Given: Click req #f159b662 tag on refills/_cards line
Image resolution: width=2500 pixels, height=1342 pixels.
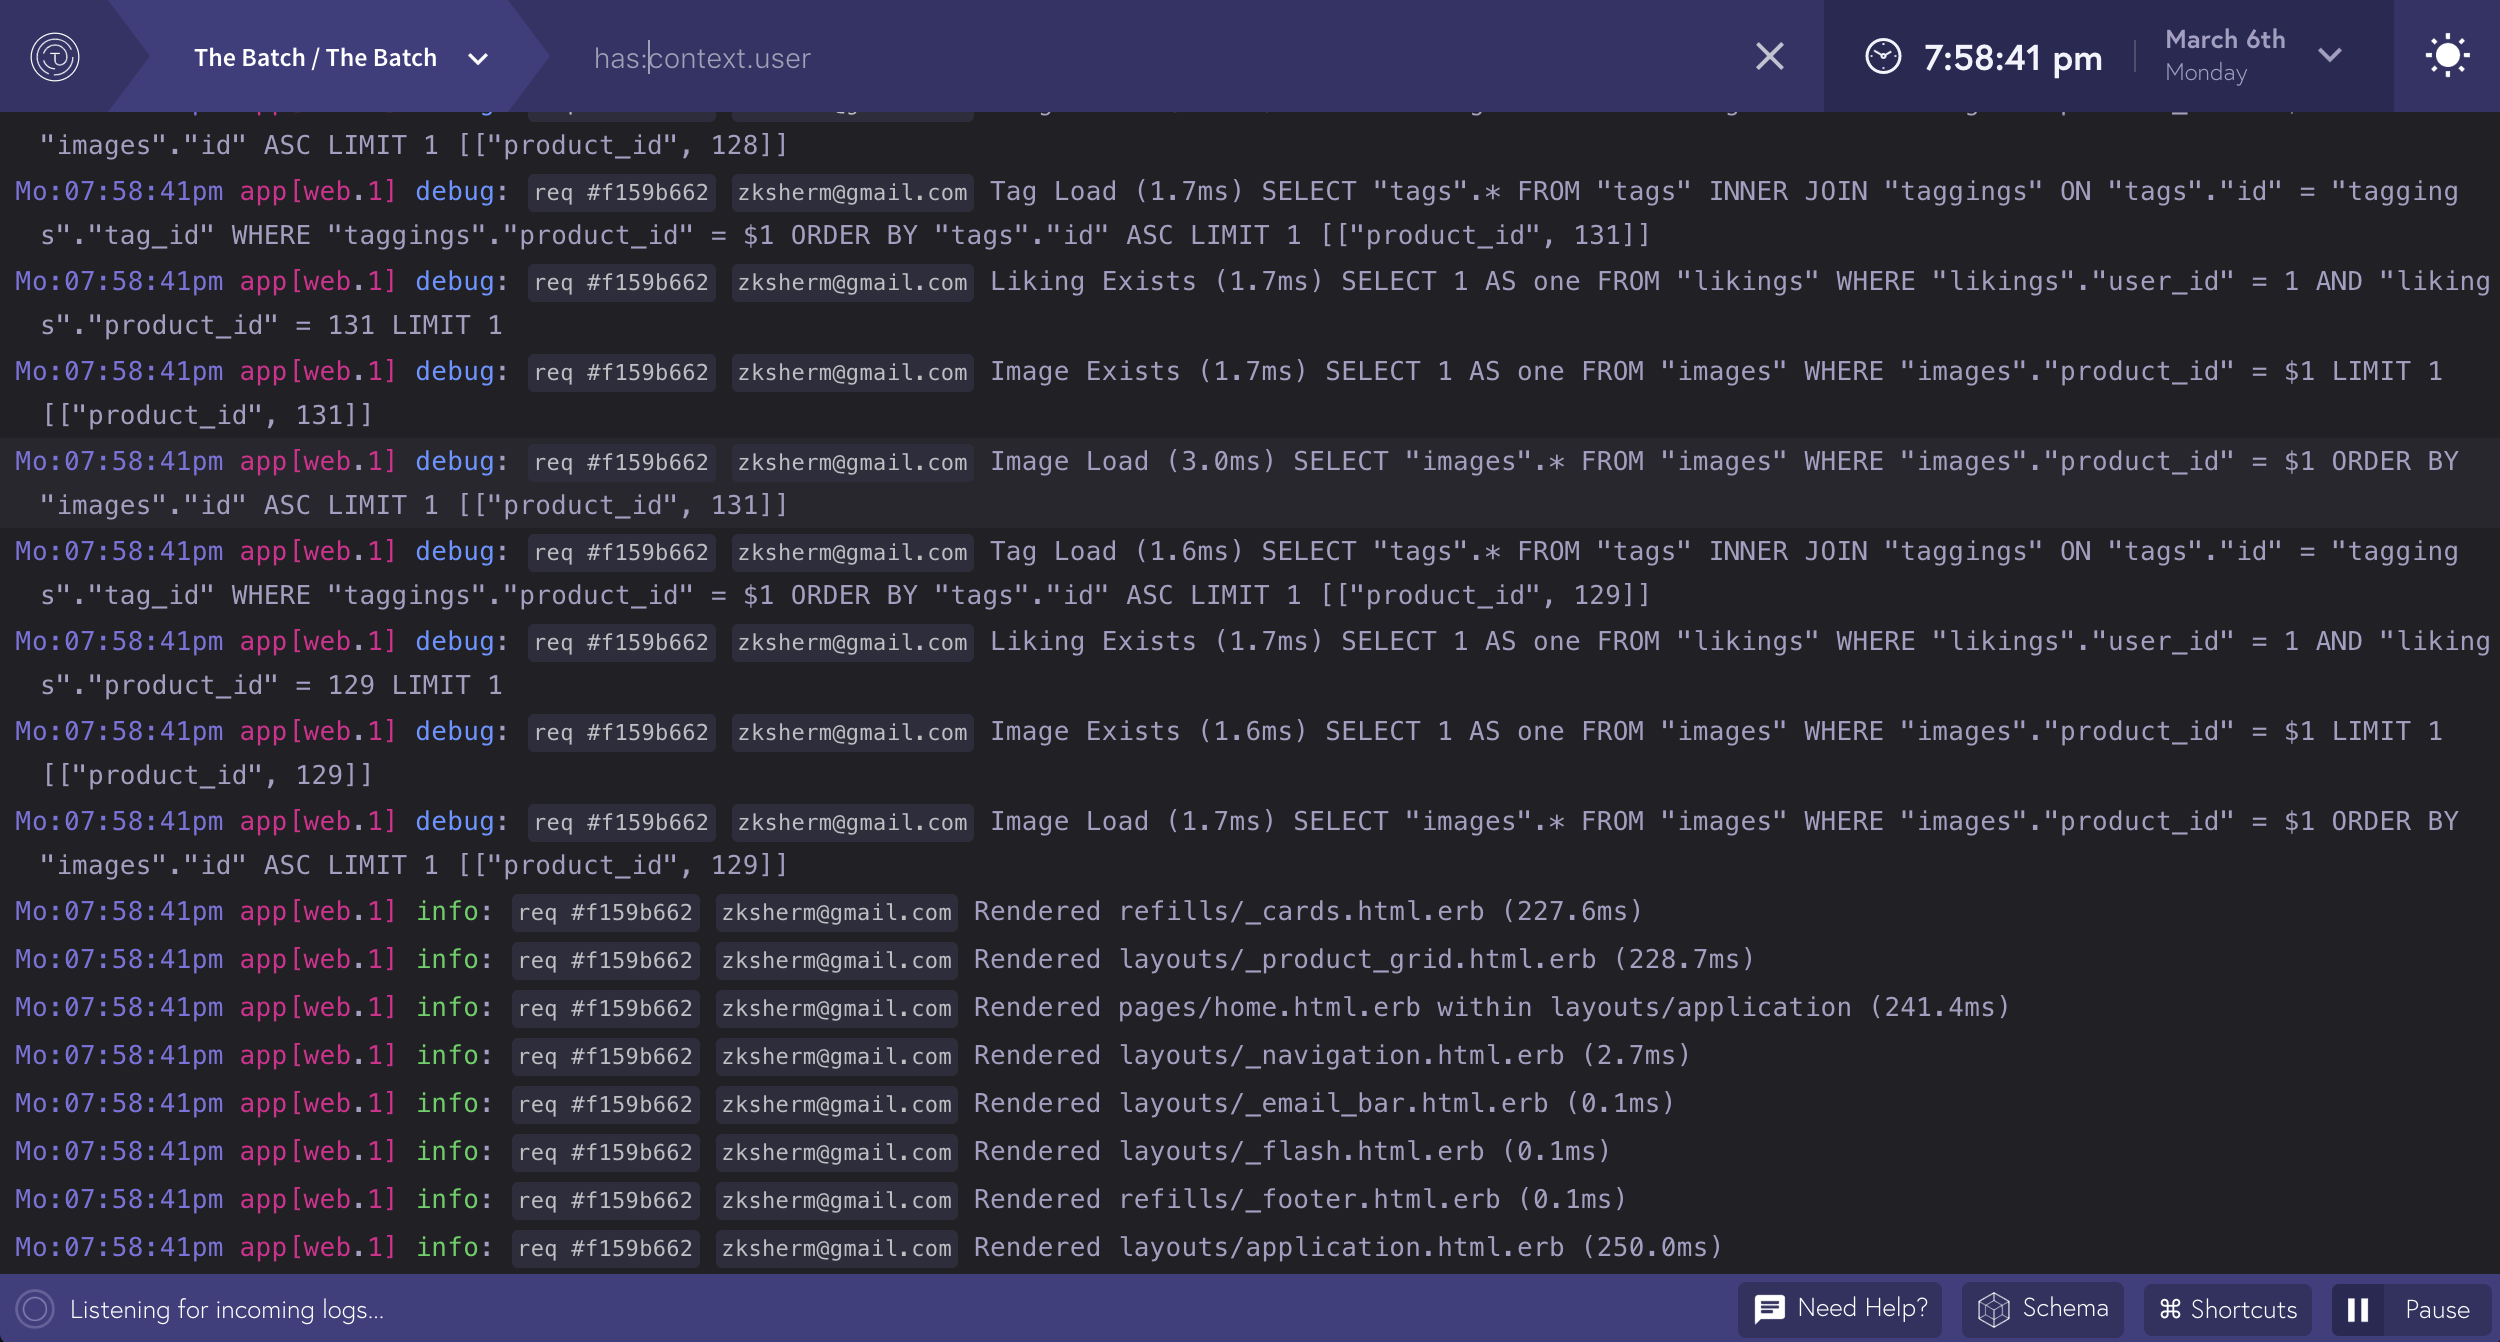Looking at the screenshot, I should 605,912.
